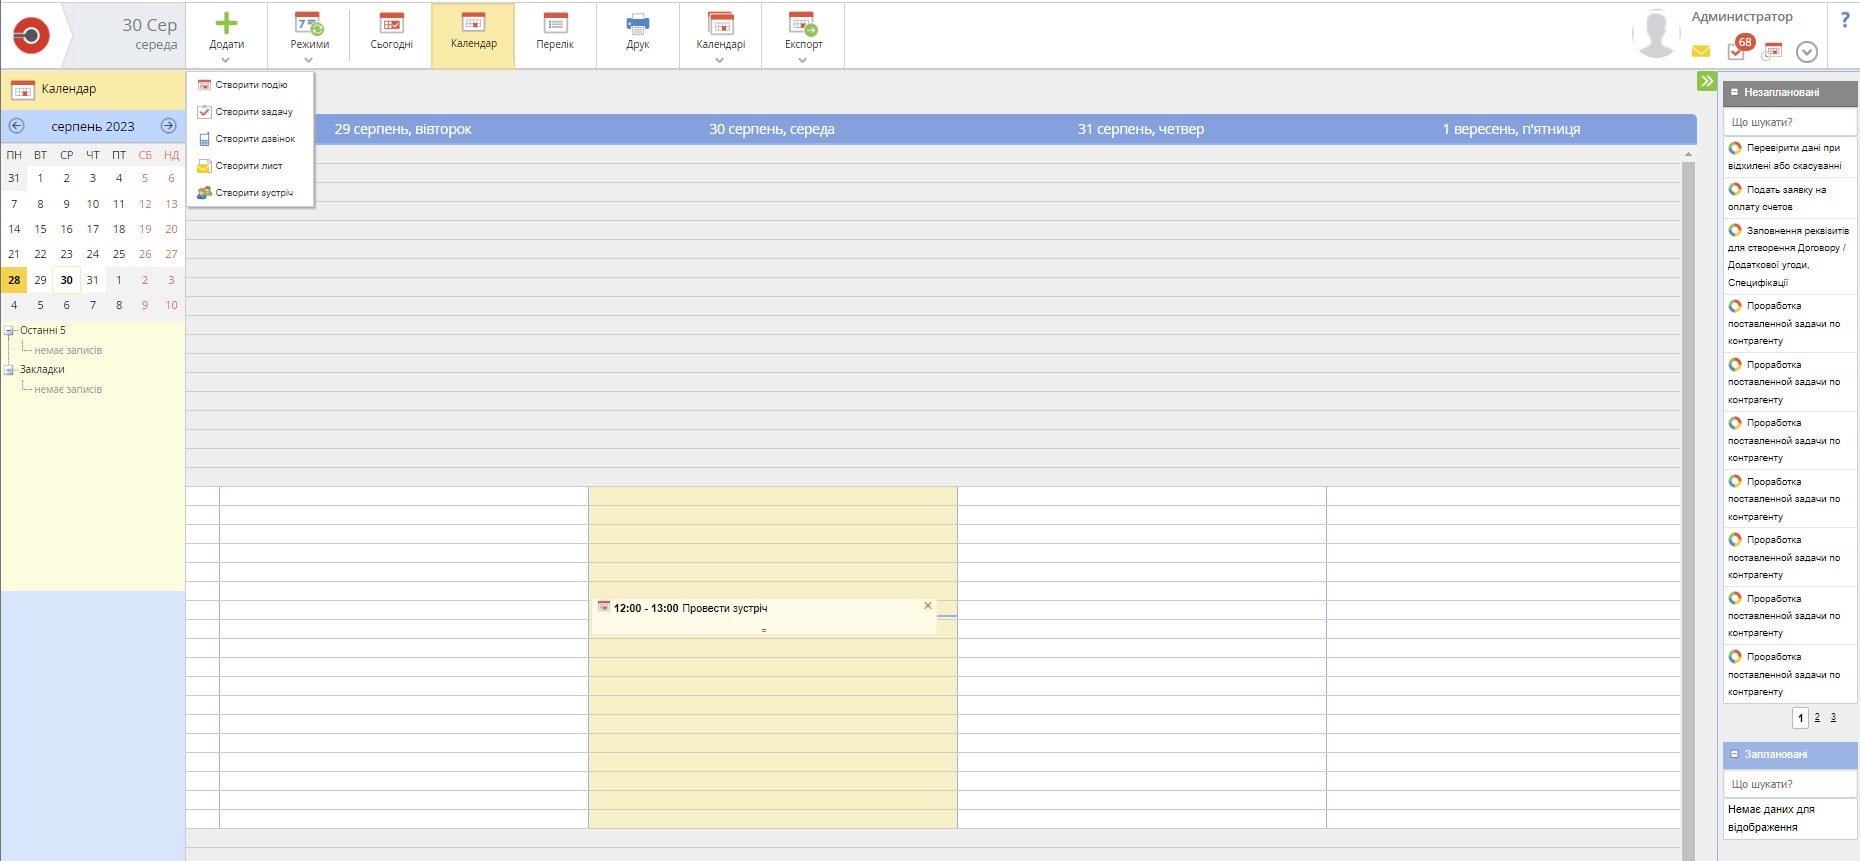Open tasks icon with 68 badge
Screen dimensions: 1860x861
click(x=1737, y=51)
